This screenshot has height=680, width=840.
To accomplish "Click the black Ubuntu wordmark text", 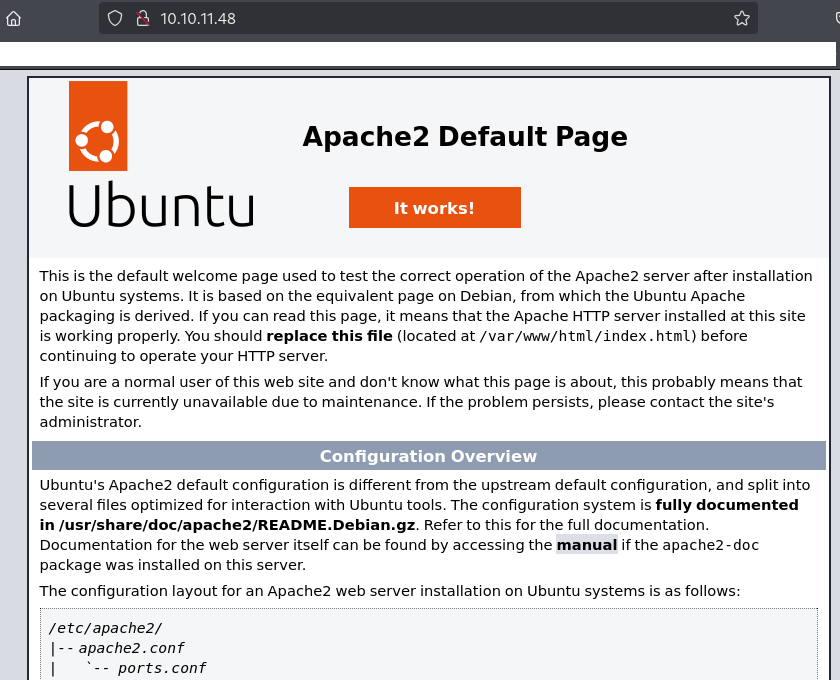I will (160, 206).
